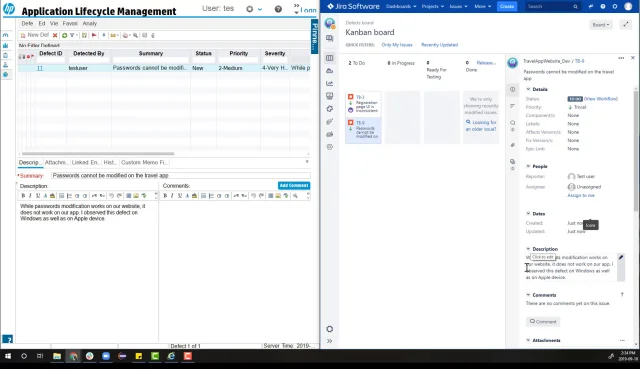
Task: Switch to the Linked Entities tab
Action: click(85, 162)
